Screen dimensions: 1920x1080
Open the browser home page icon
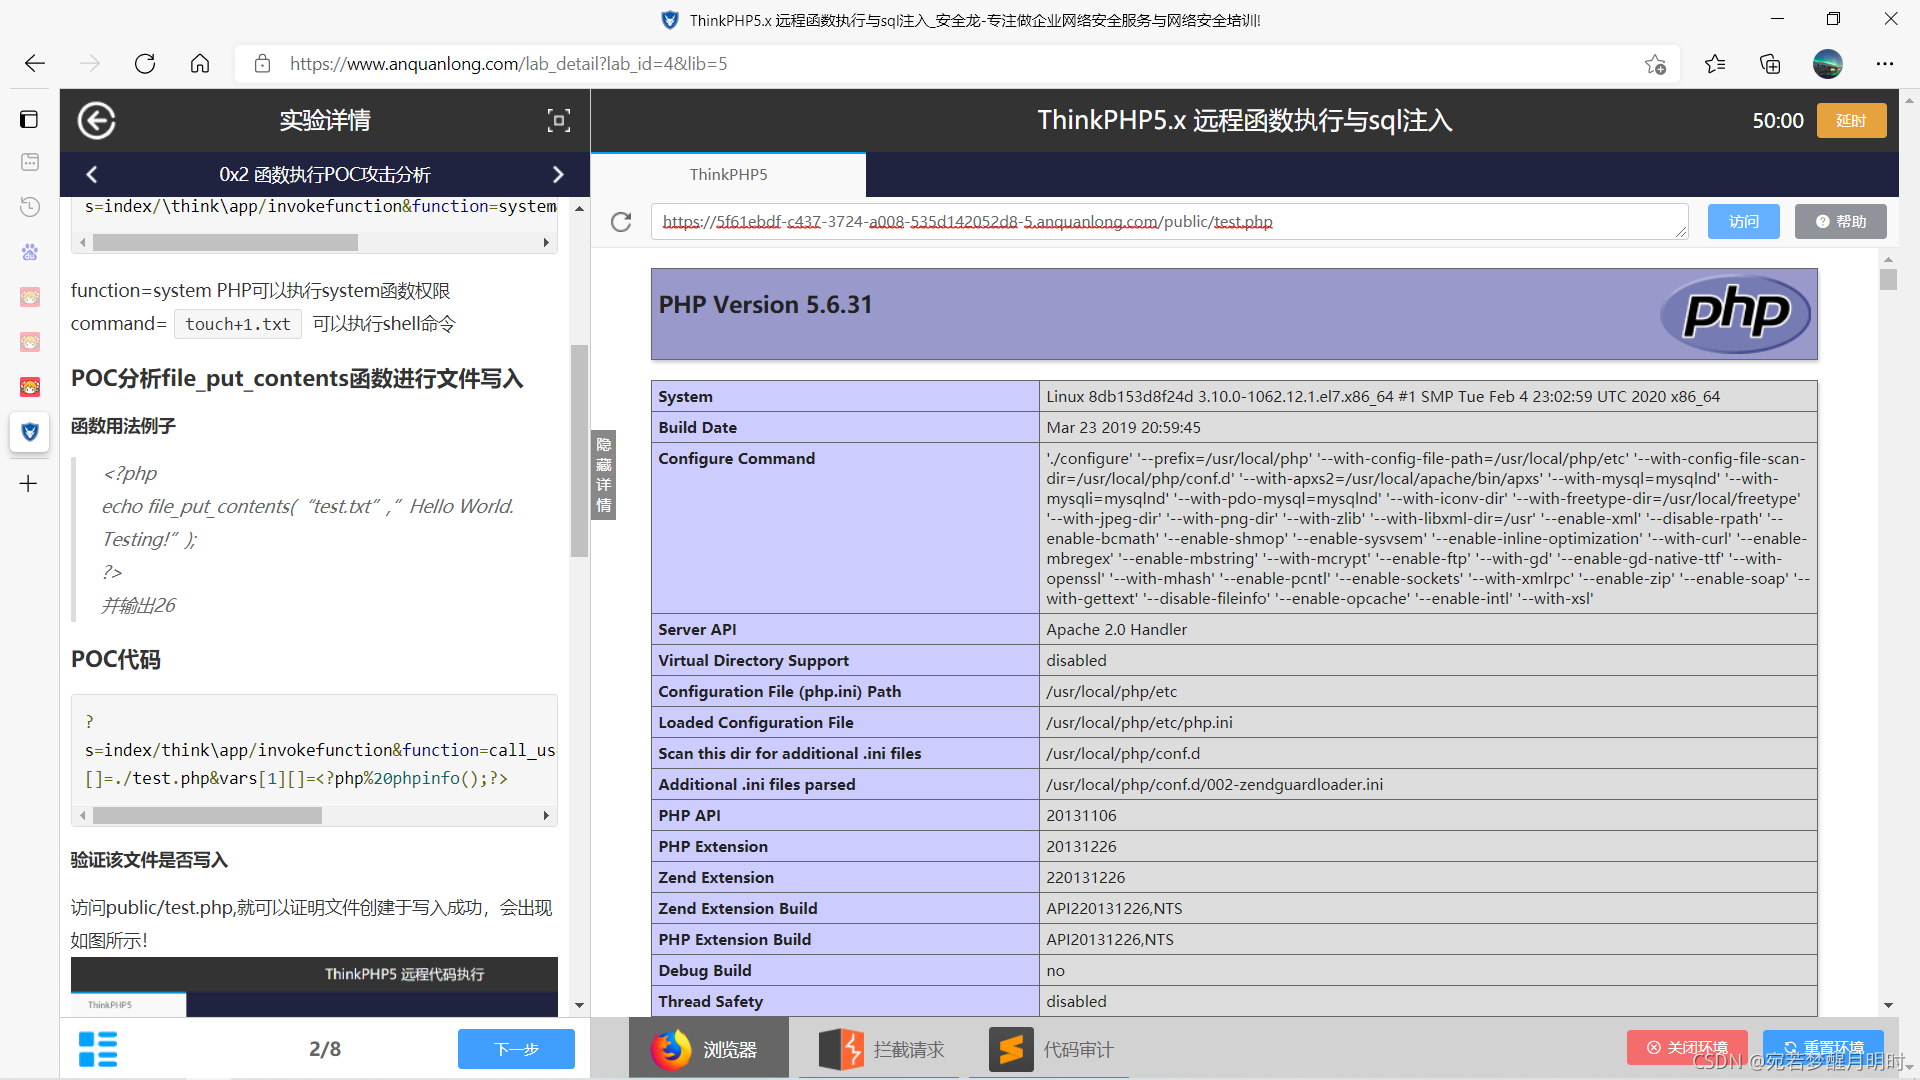click(x=200, y=64)
